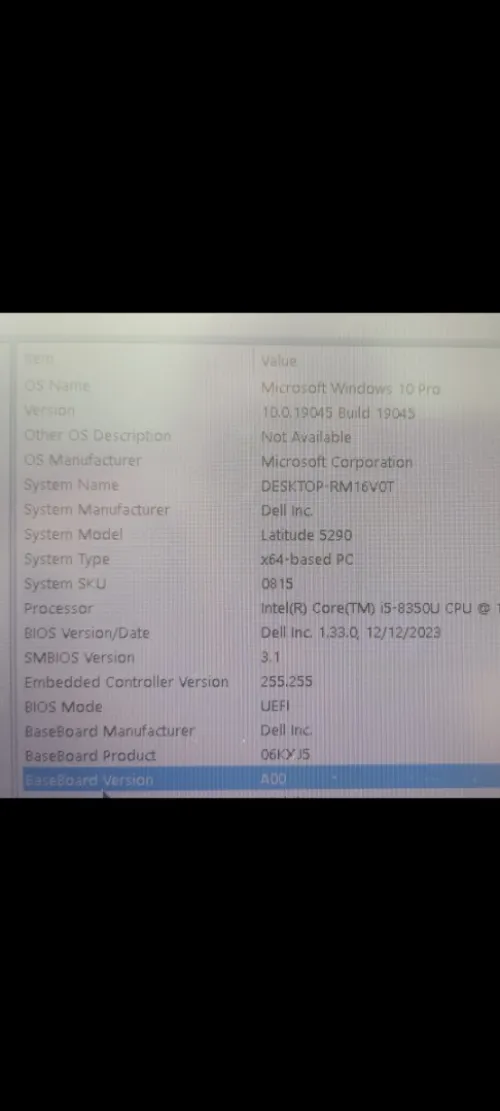Select the 'System Name' item
This screenshot has width=500, height=1111.
click(71, 485)
